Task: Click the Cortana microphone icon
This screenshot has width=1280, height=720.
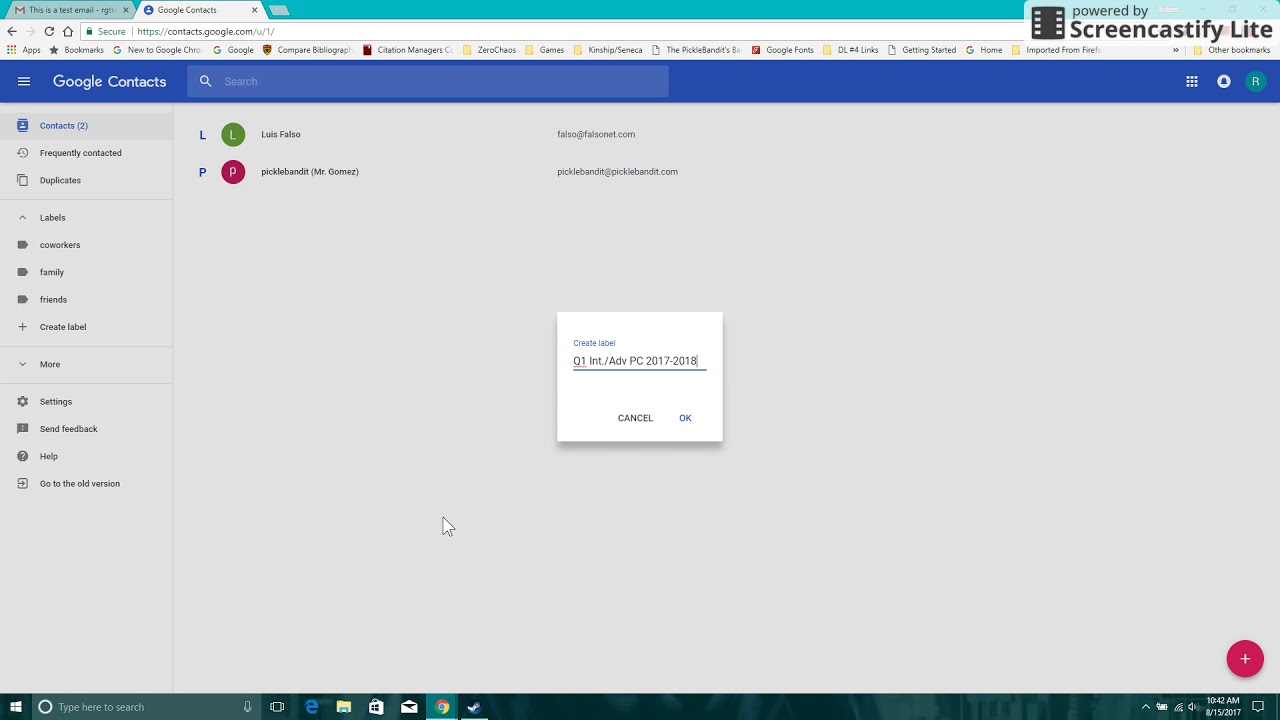Action: point(247,707)
